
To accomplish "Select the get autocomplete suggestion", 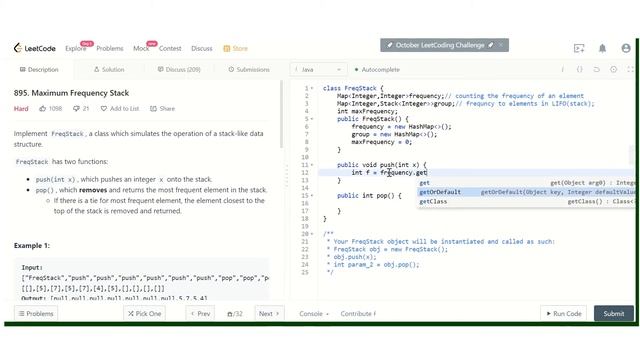I will click(x=527, y=183).
